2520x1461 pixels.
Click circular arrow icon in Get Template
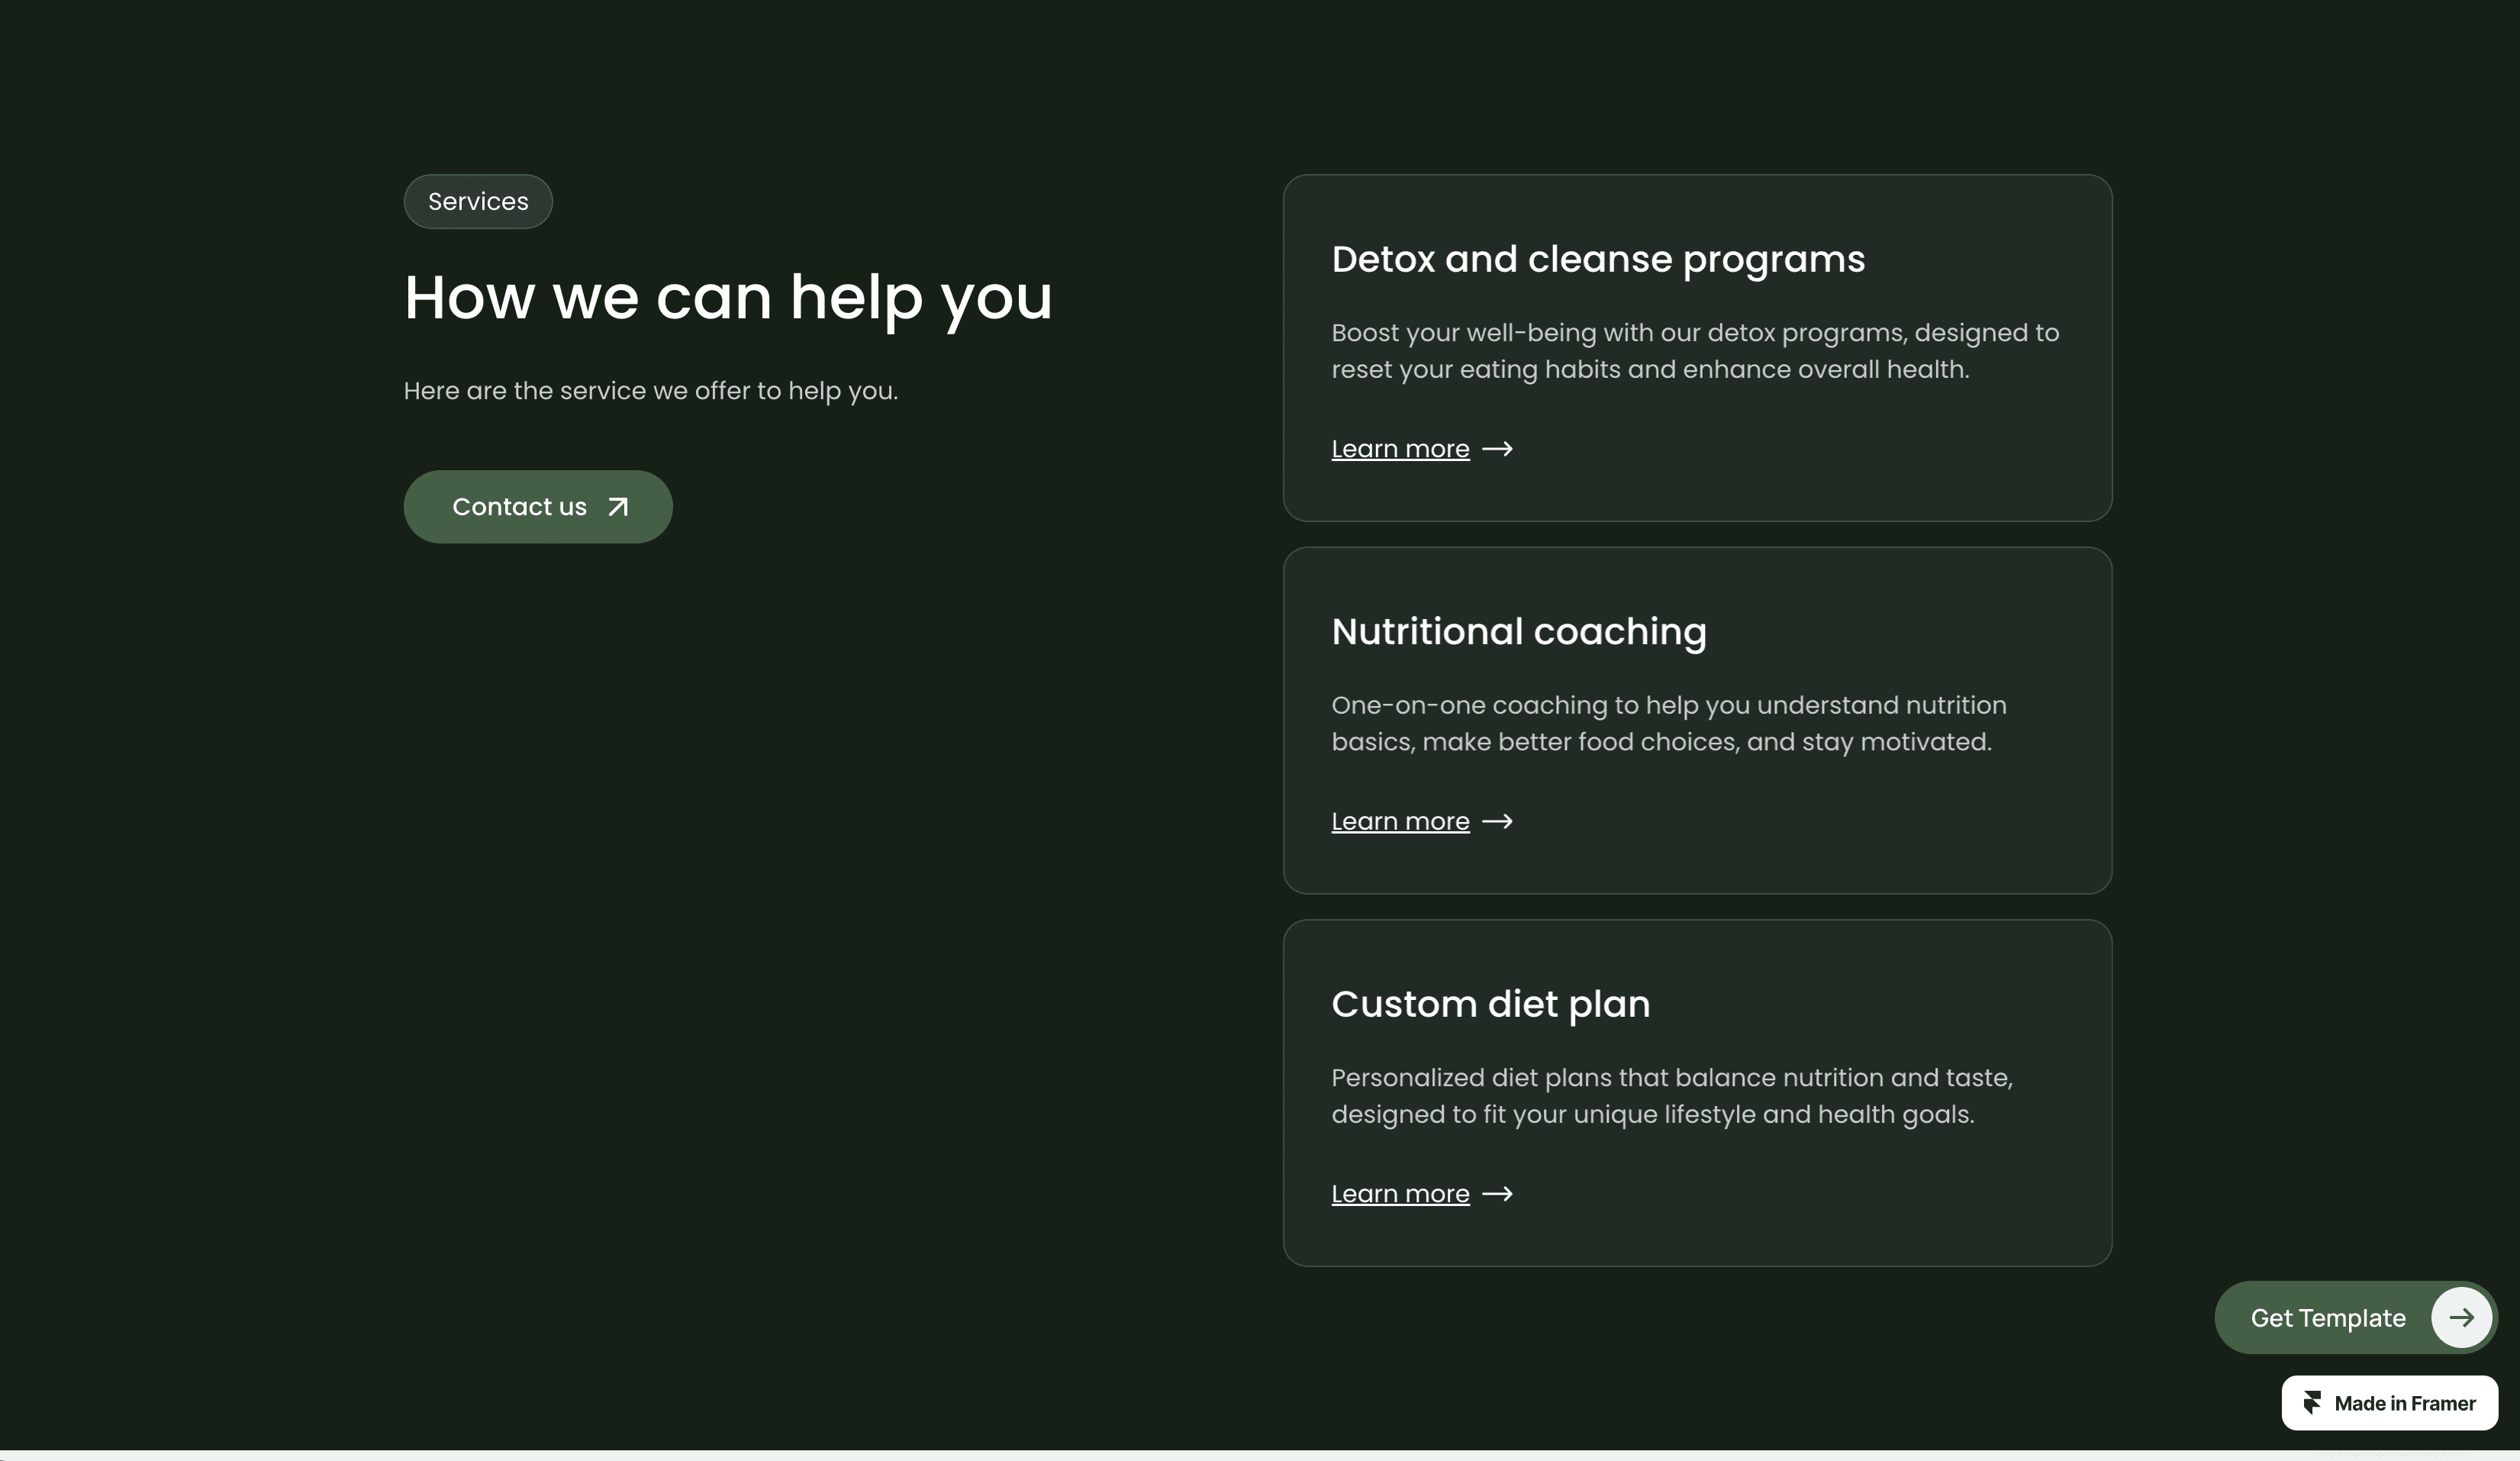point(2461,1318)
